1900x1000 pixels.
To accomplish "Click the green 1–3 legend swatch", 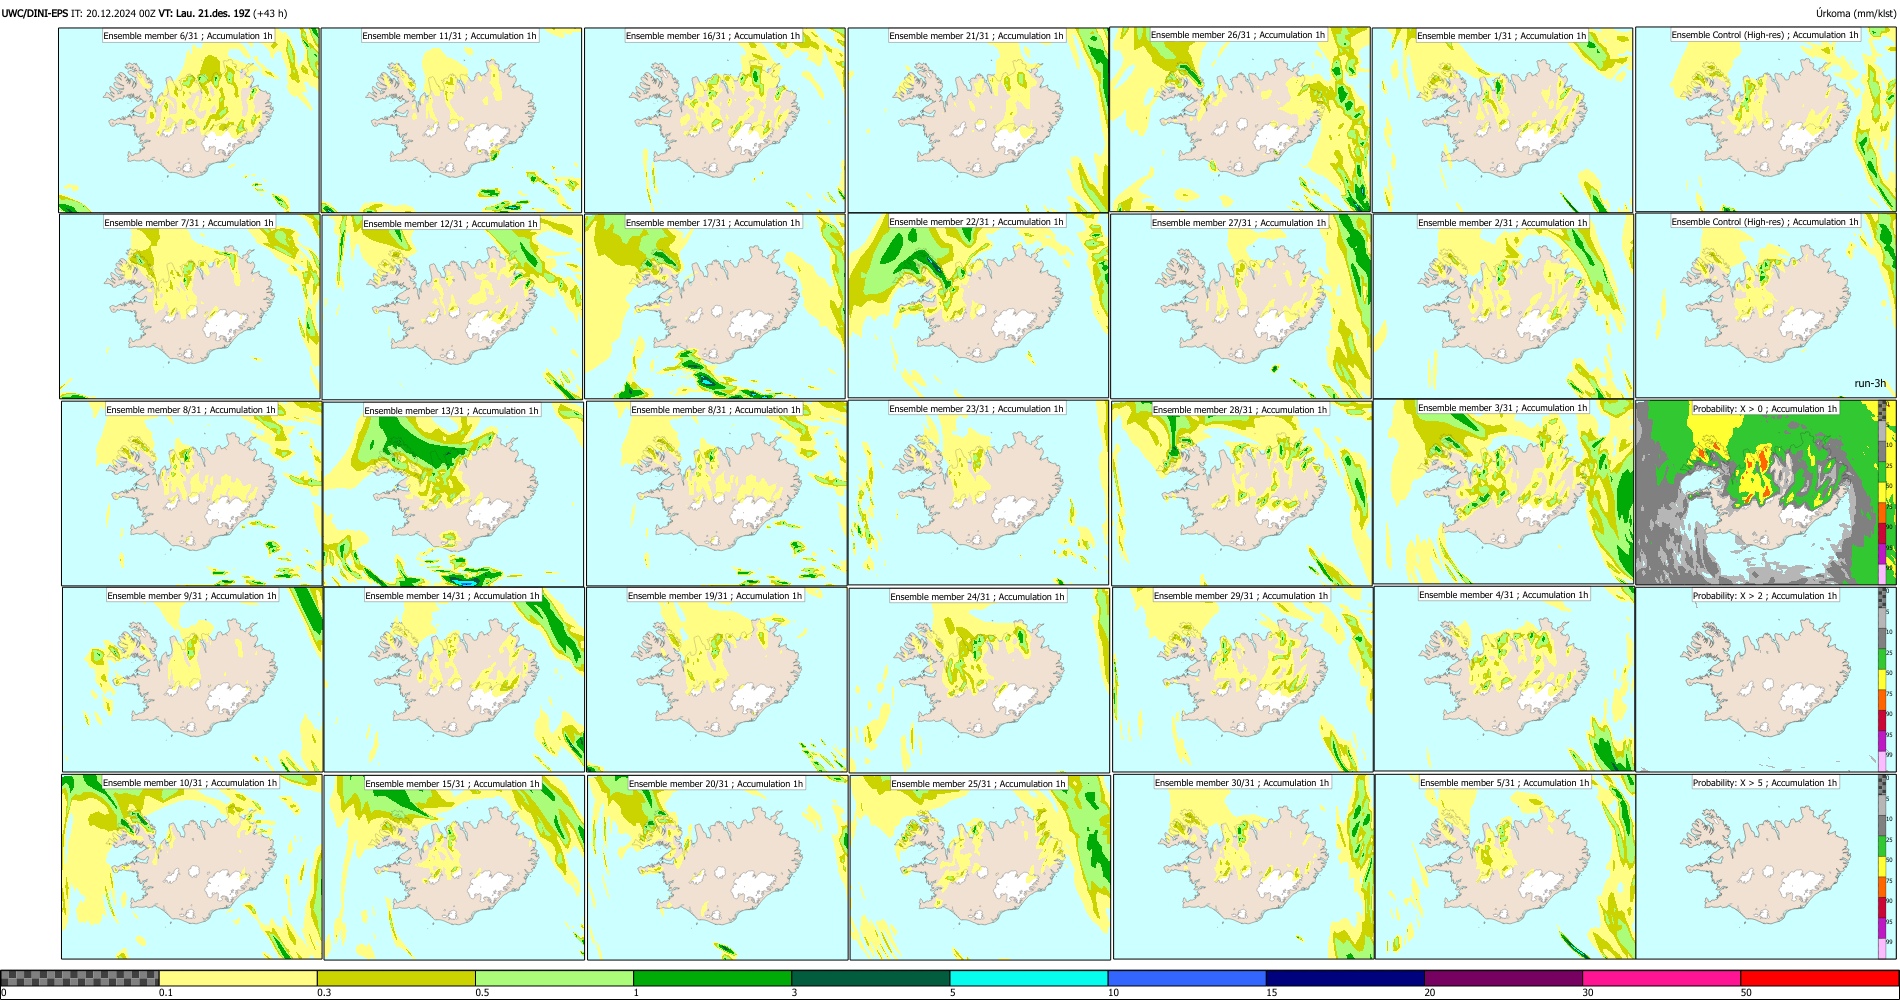I will click(x=712, y=978).
